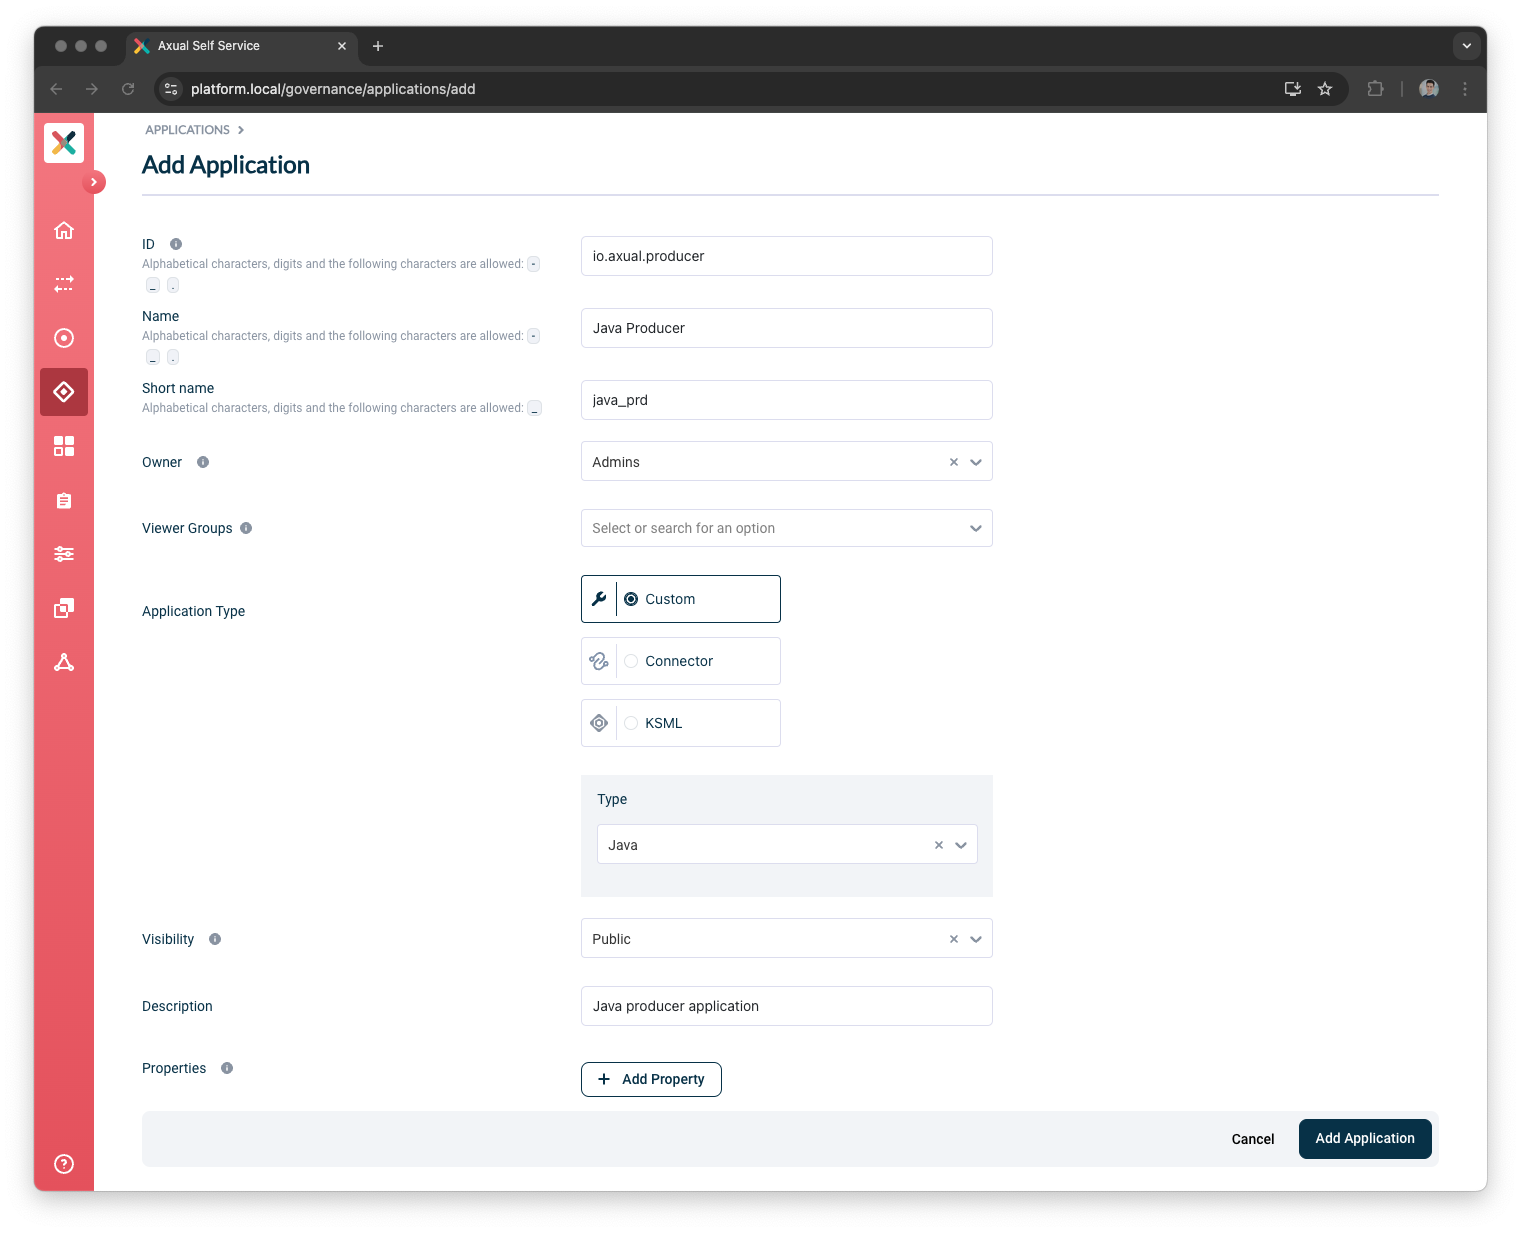Open the settings sliders icon in sidebar
The height and width of the screenshot is (1233, 1521).
(64, 554)
